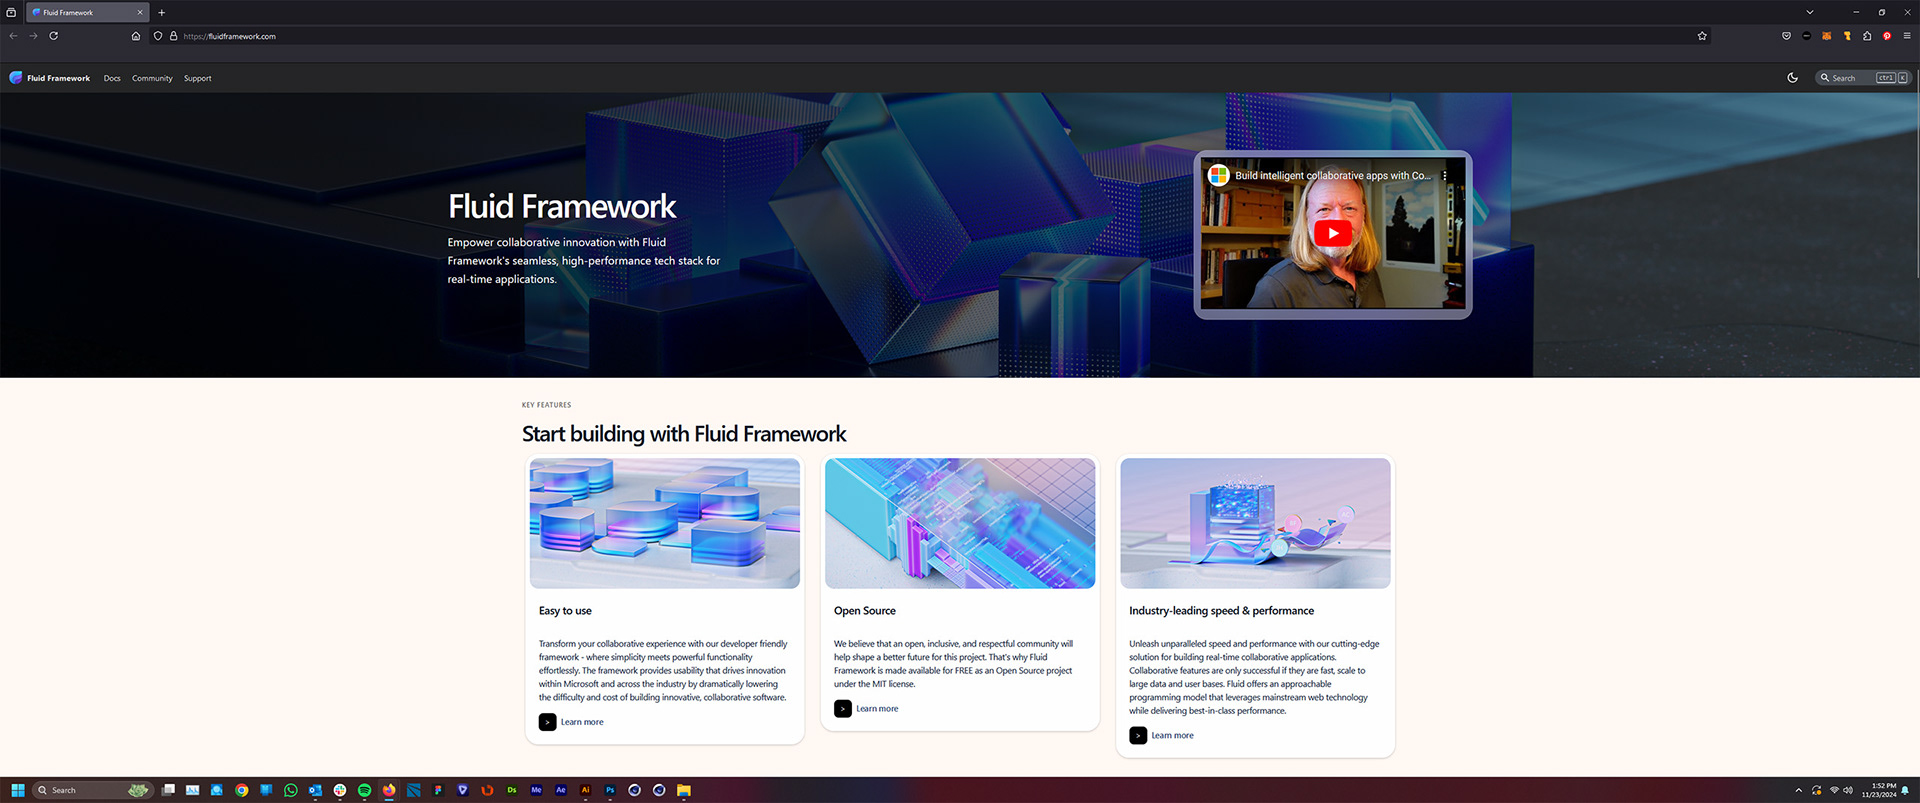Click the arrow button in the Open Source card

[843, 709]
